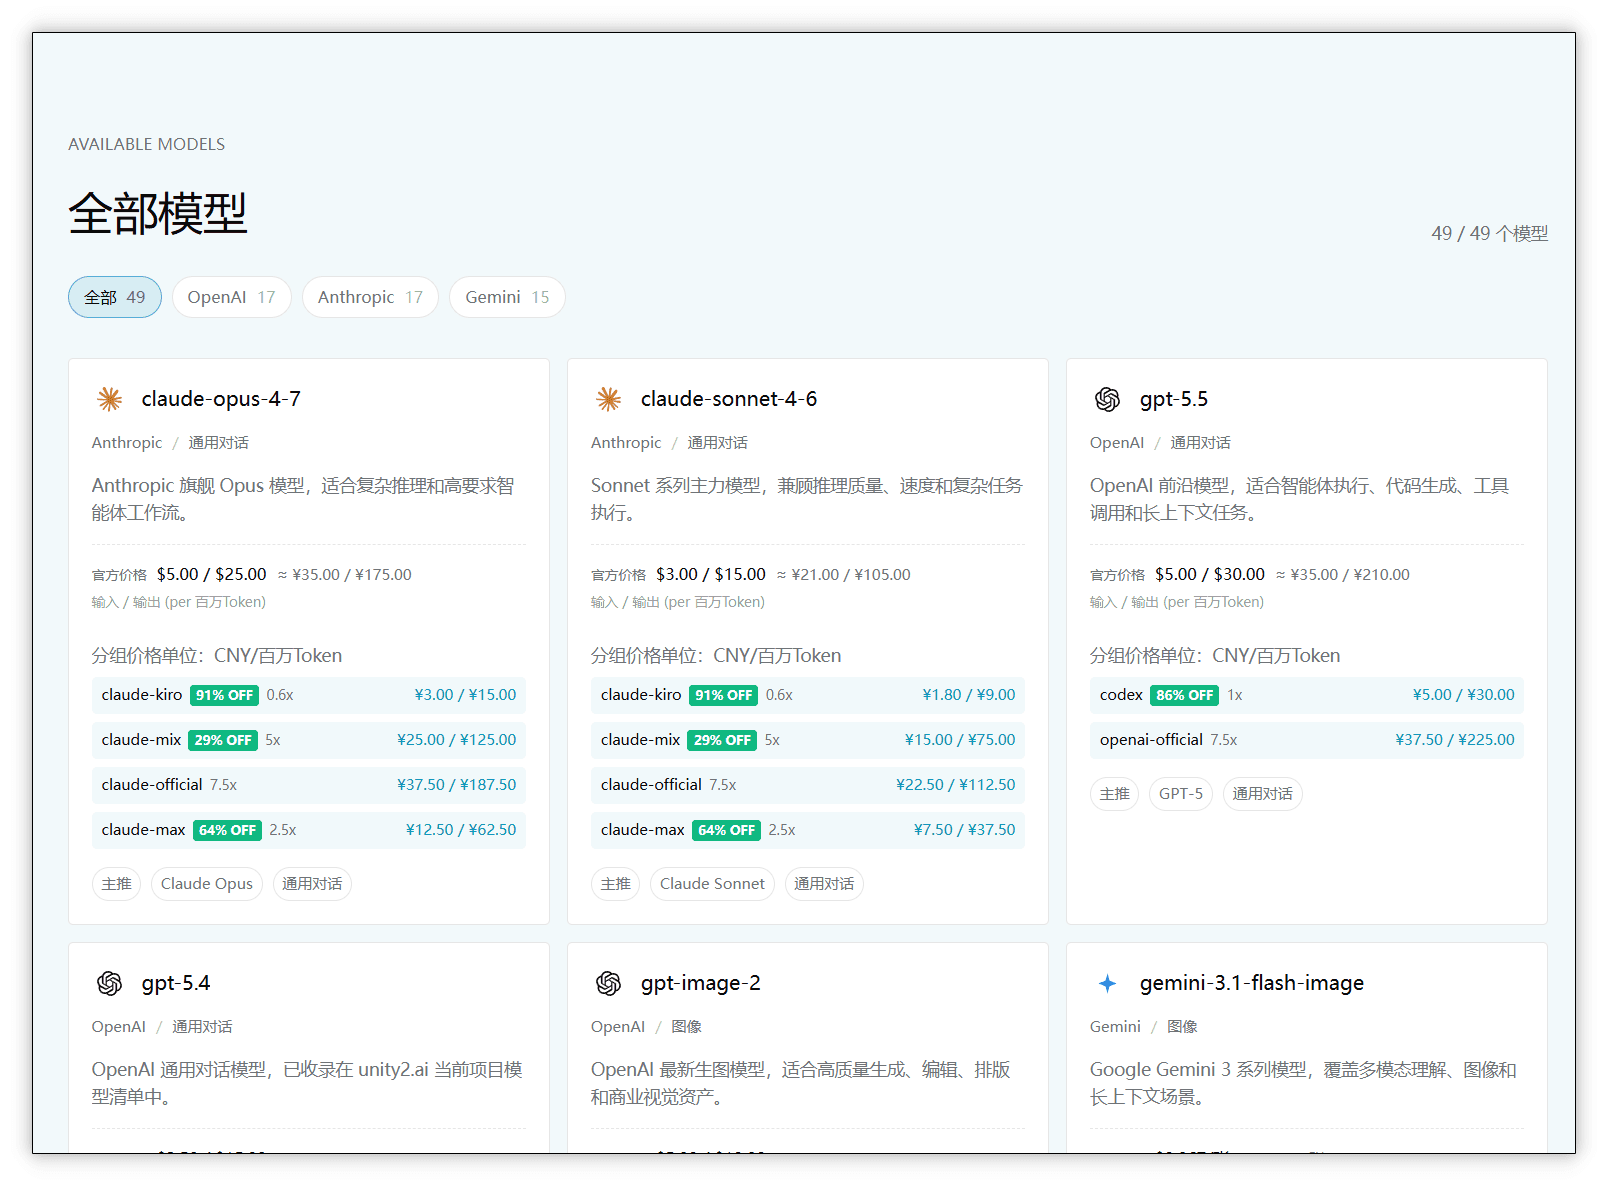The height and width of the screenshot is (1186, 1608).
Task: Open the gpt-5.4 model title
Action: coord(176,983)
